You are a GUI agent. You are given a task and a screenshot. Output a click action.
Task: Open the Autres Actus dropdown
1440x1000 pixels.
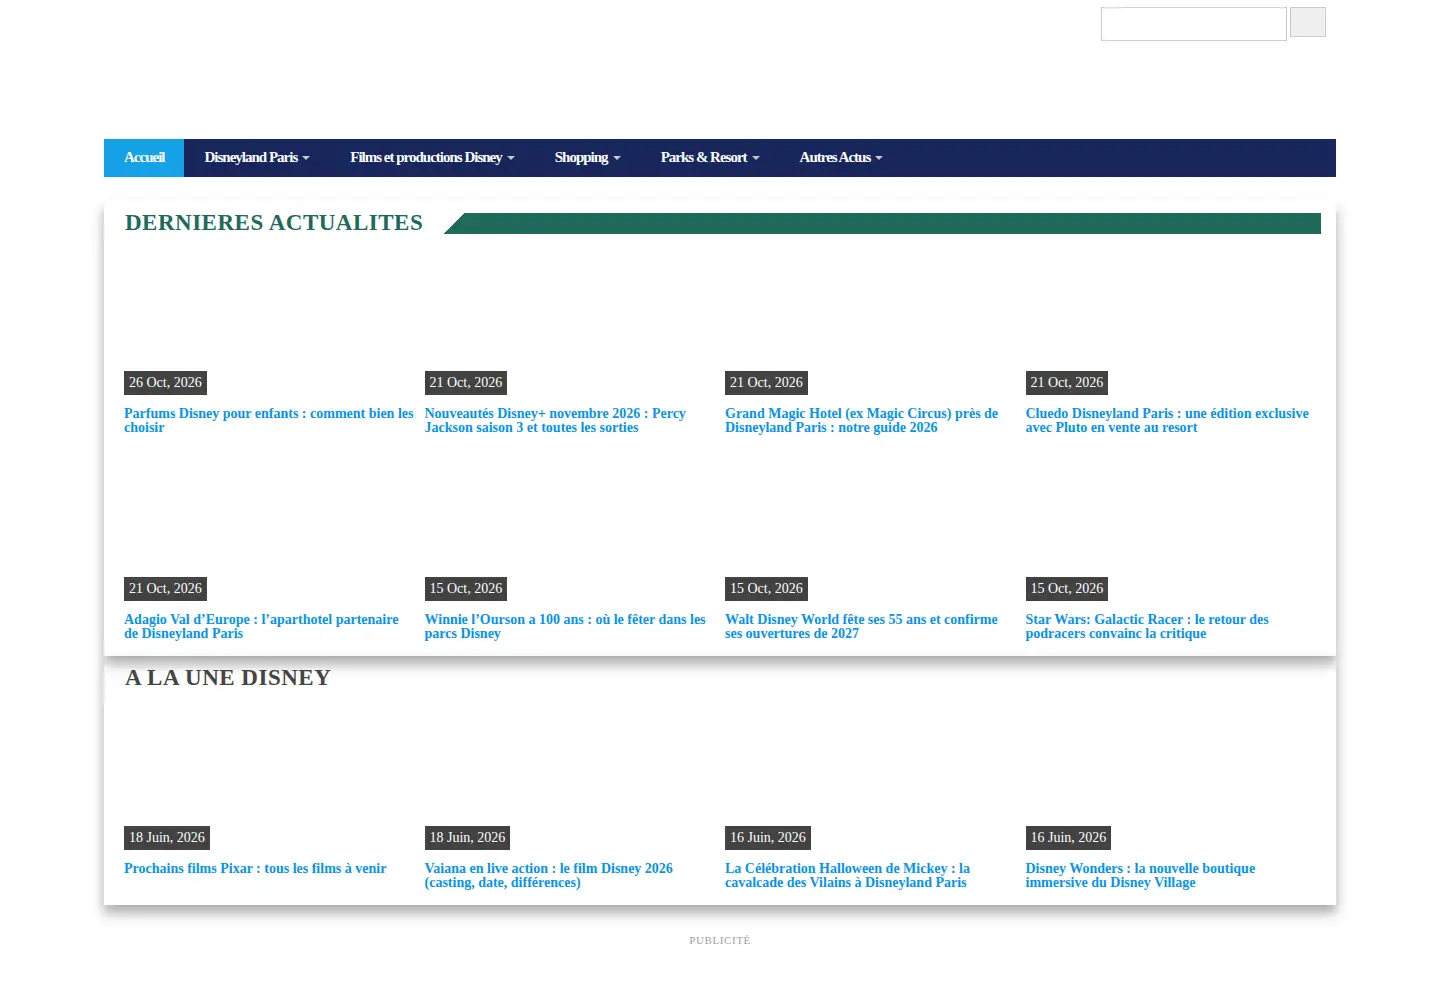841,158
